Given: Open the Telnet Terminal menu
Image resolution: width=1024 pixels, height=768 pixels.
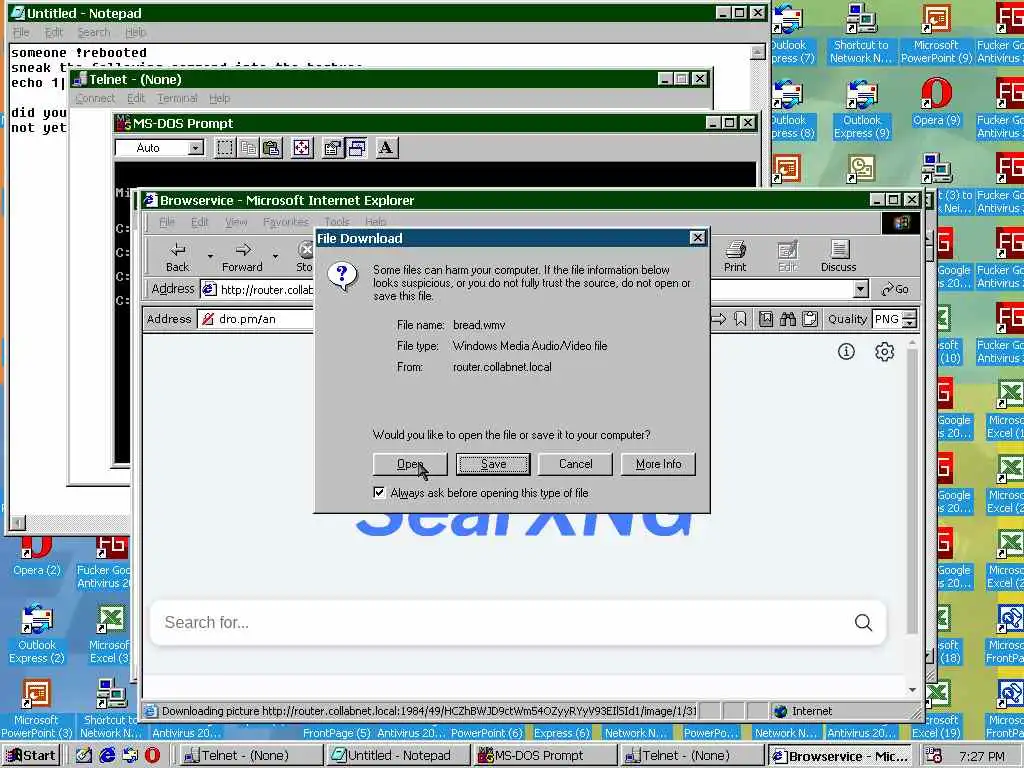Looking at the screenshot, I should coord(177,98).
